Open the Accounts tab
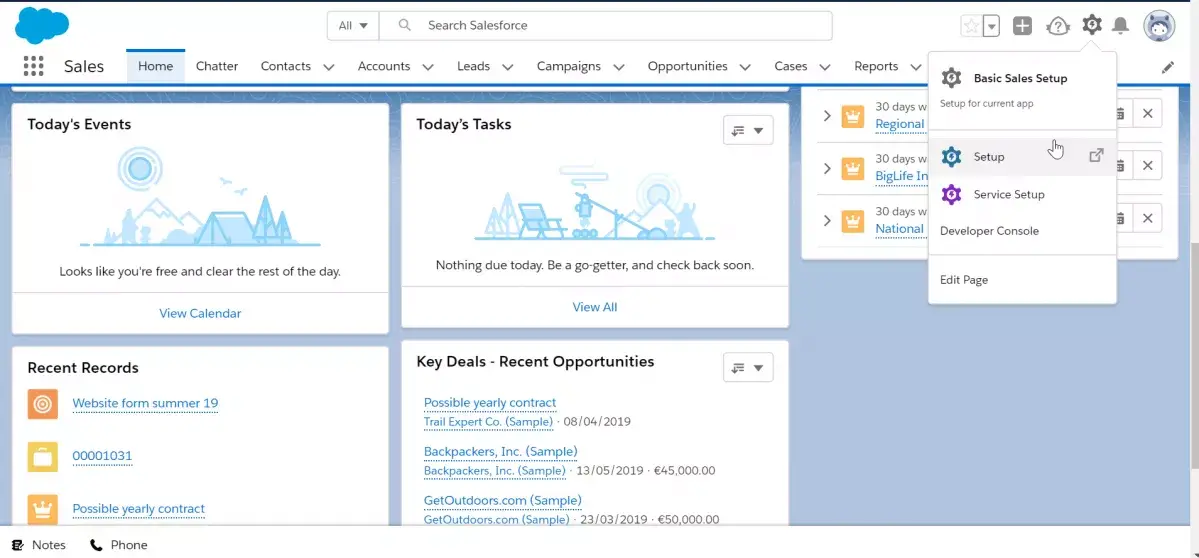 tap(384, 67)
